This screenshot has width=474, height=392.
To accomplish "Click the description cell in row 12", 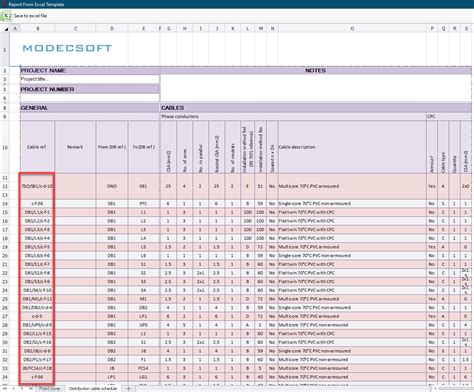I will pos(352,186).
